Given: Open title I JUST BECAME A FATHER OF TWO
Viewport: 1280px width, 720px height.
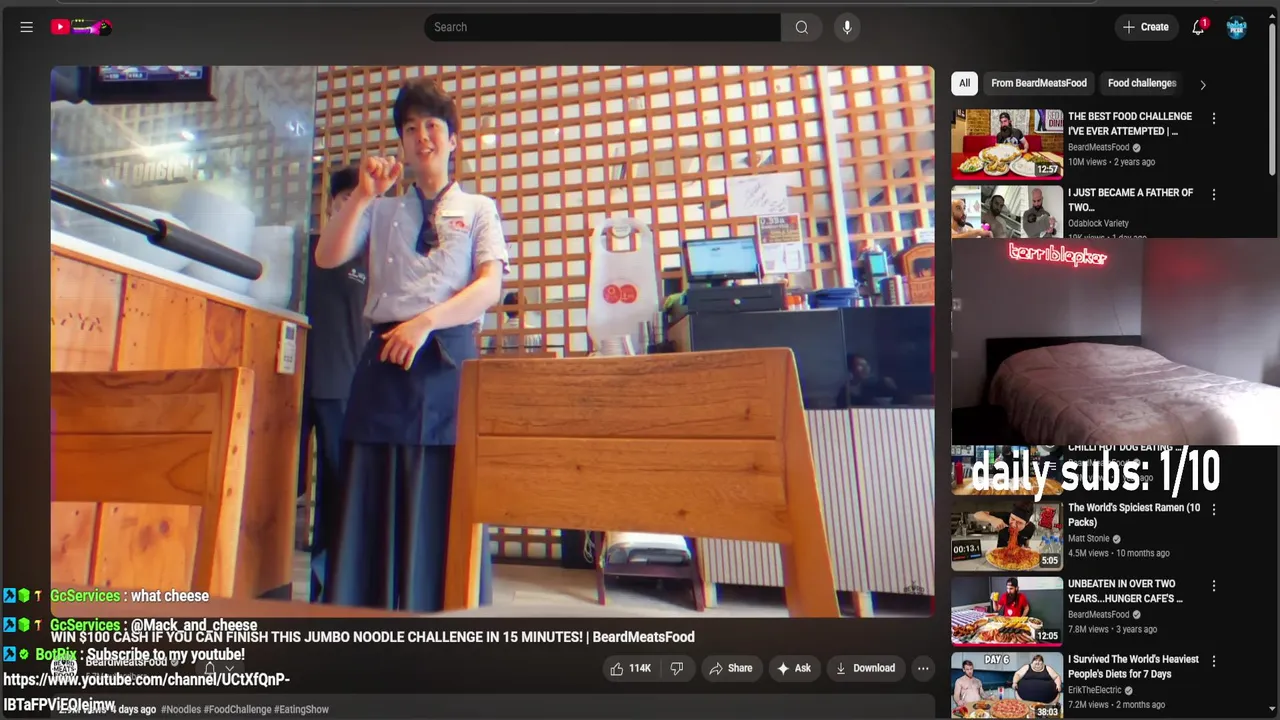Looking at the screenshot, I should (1130, 199).
